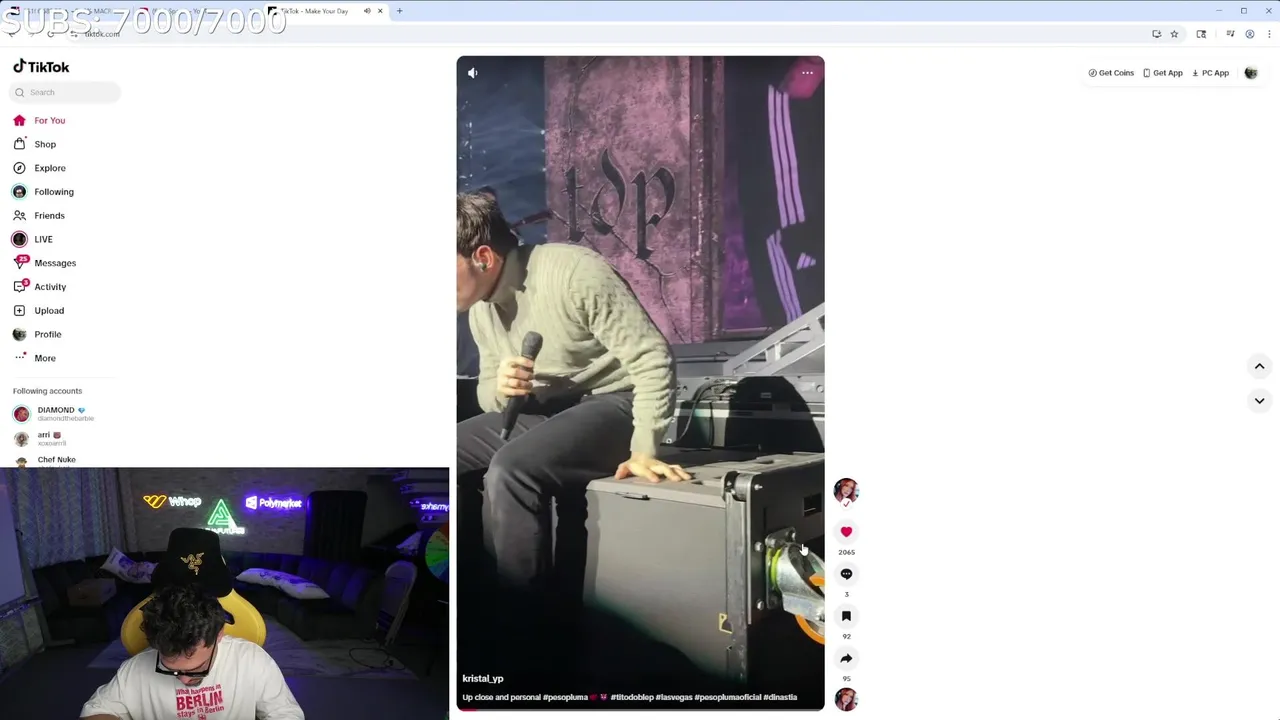Open Messages in the sidebar
The width and height of the screenshot is (1280, 720).
coord(55,263)
